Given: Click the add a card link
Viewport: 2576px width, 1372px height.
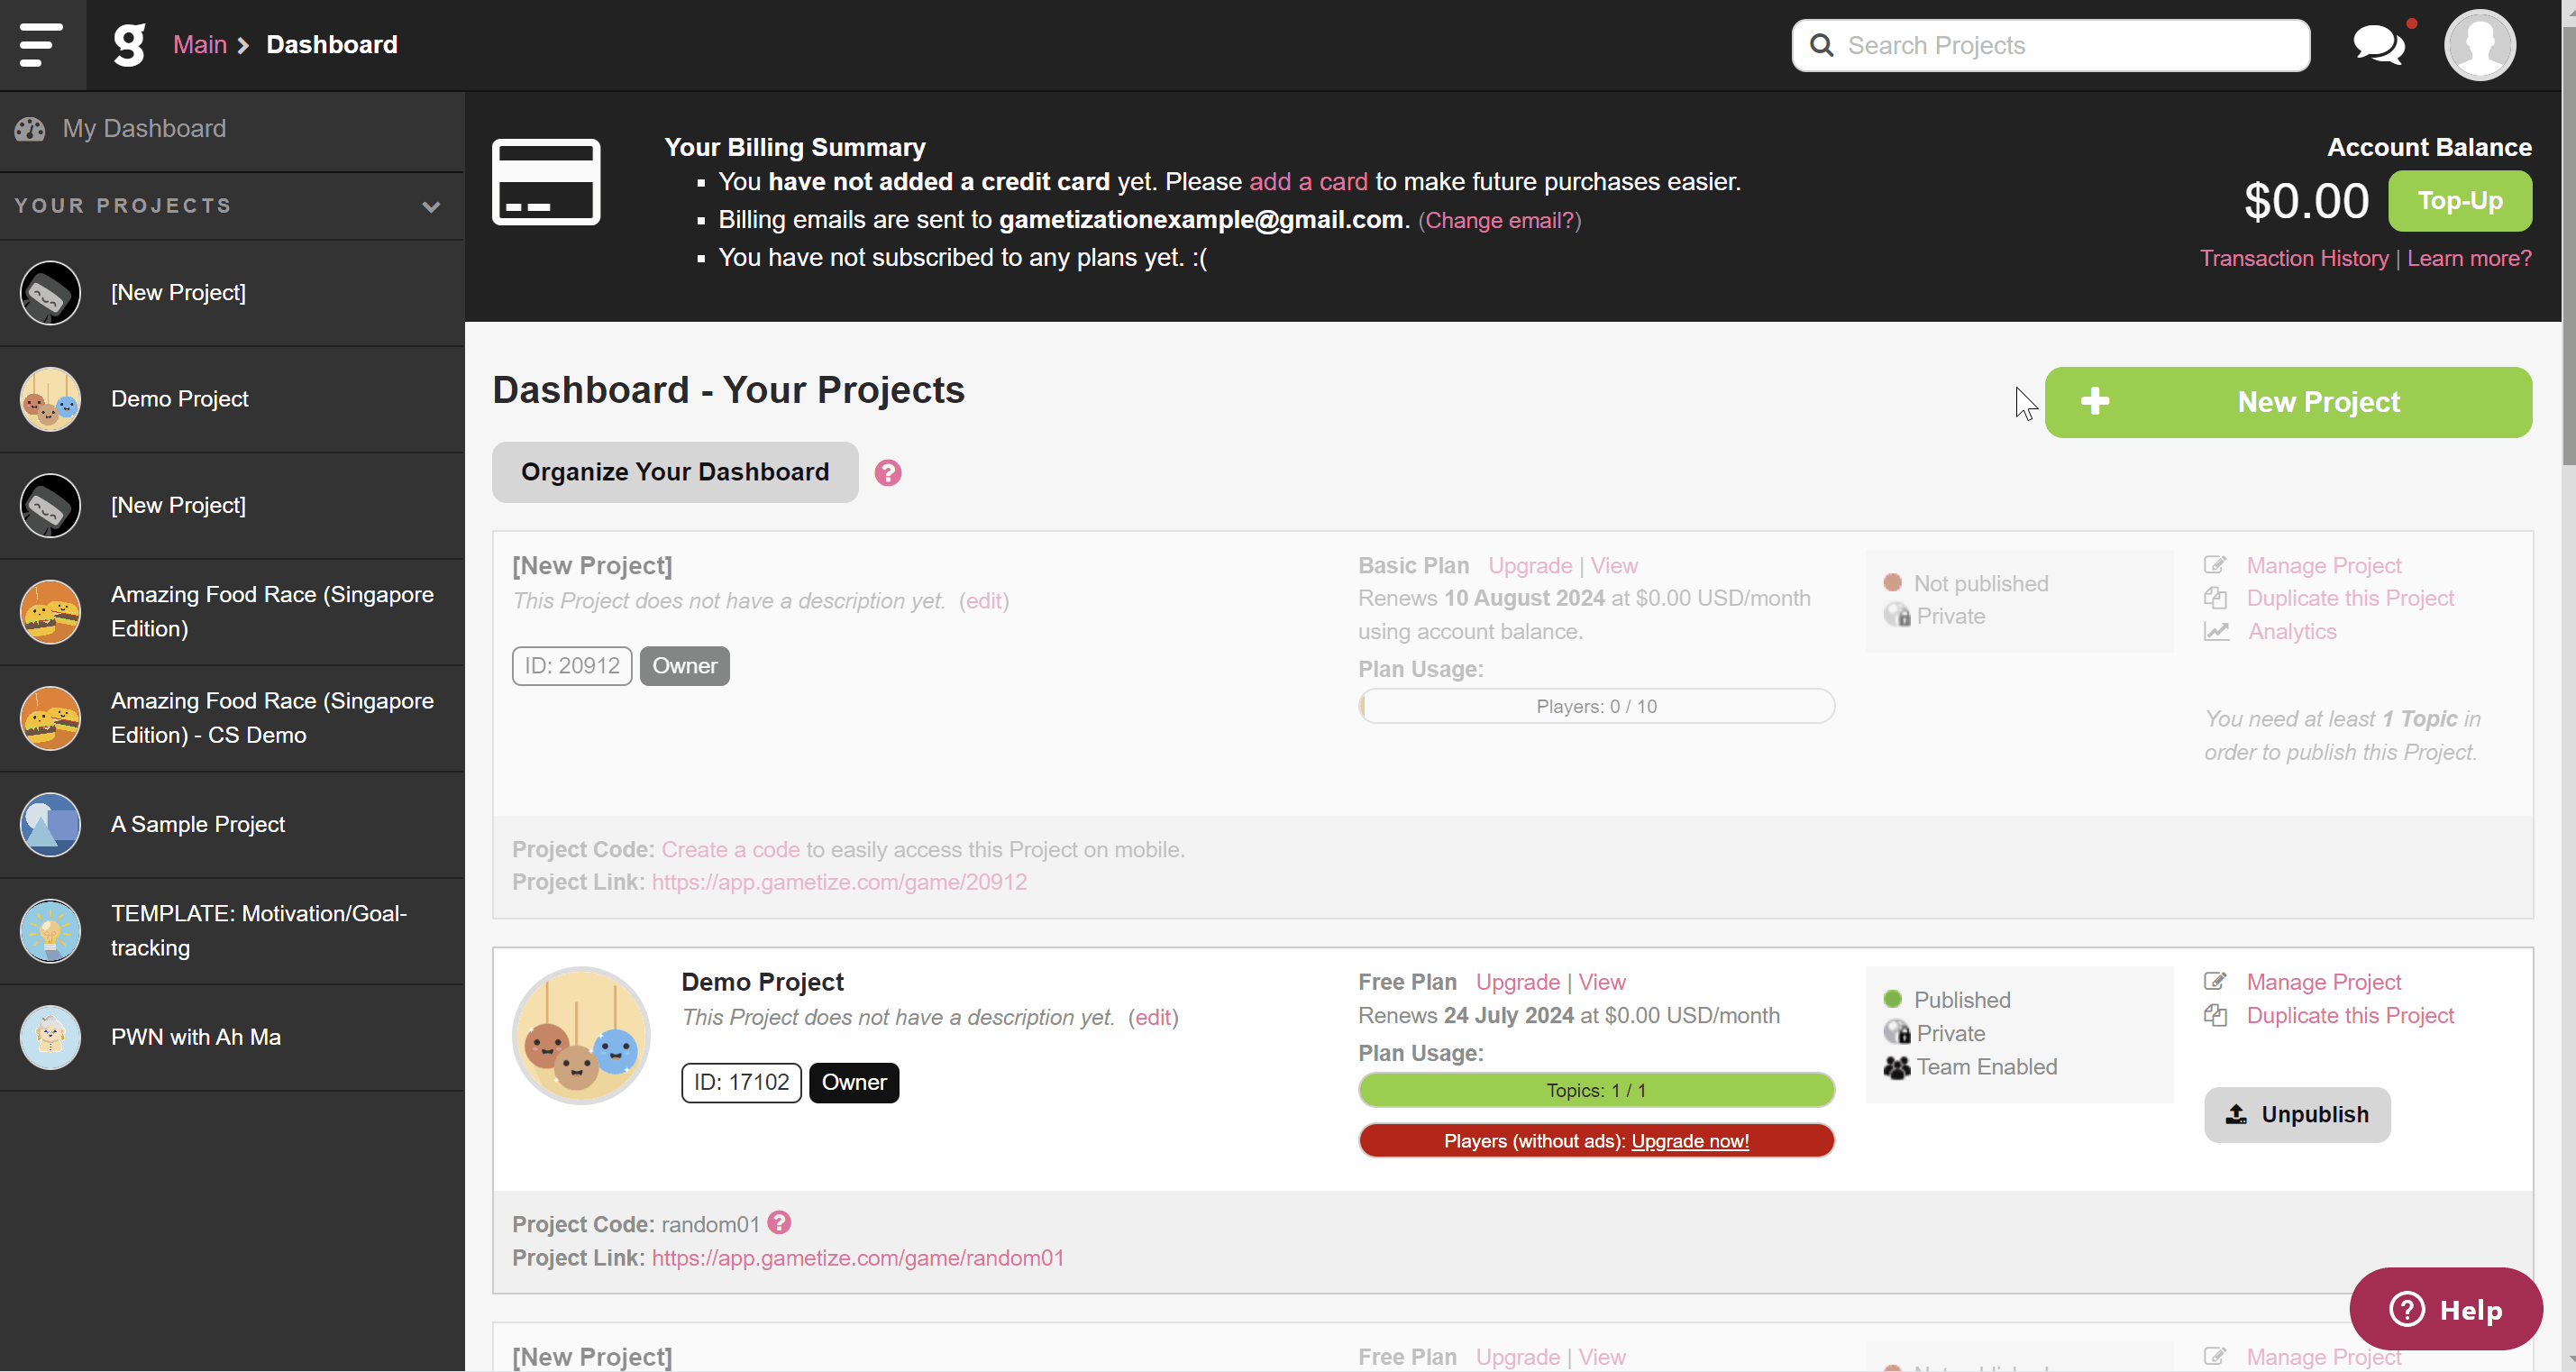Looking at the screenshot, I should (1308, 182).
